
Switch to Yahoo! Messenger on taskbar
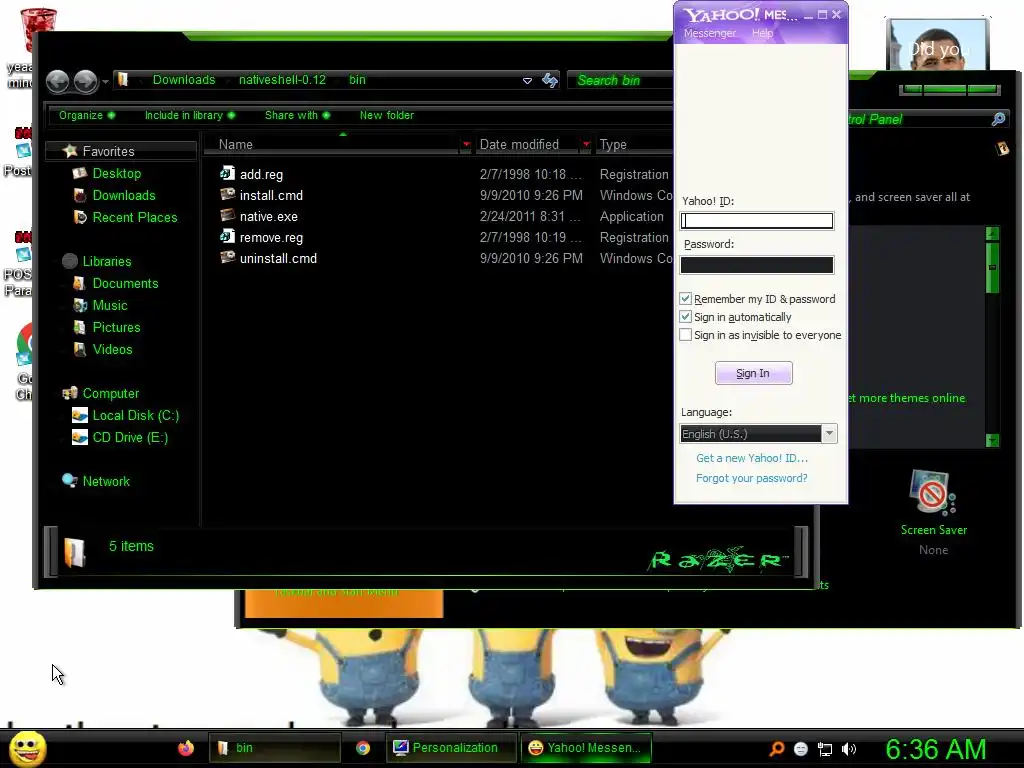(x=586, y=748)
